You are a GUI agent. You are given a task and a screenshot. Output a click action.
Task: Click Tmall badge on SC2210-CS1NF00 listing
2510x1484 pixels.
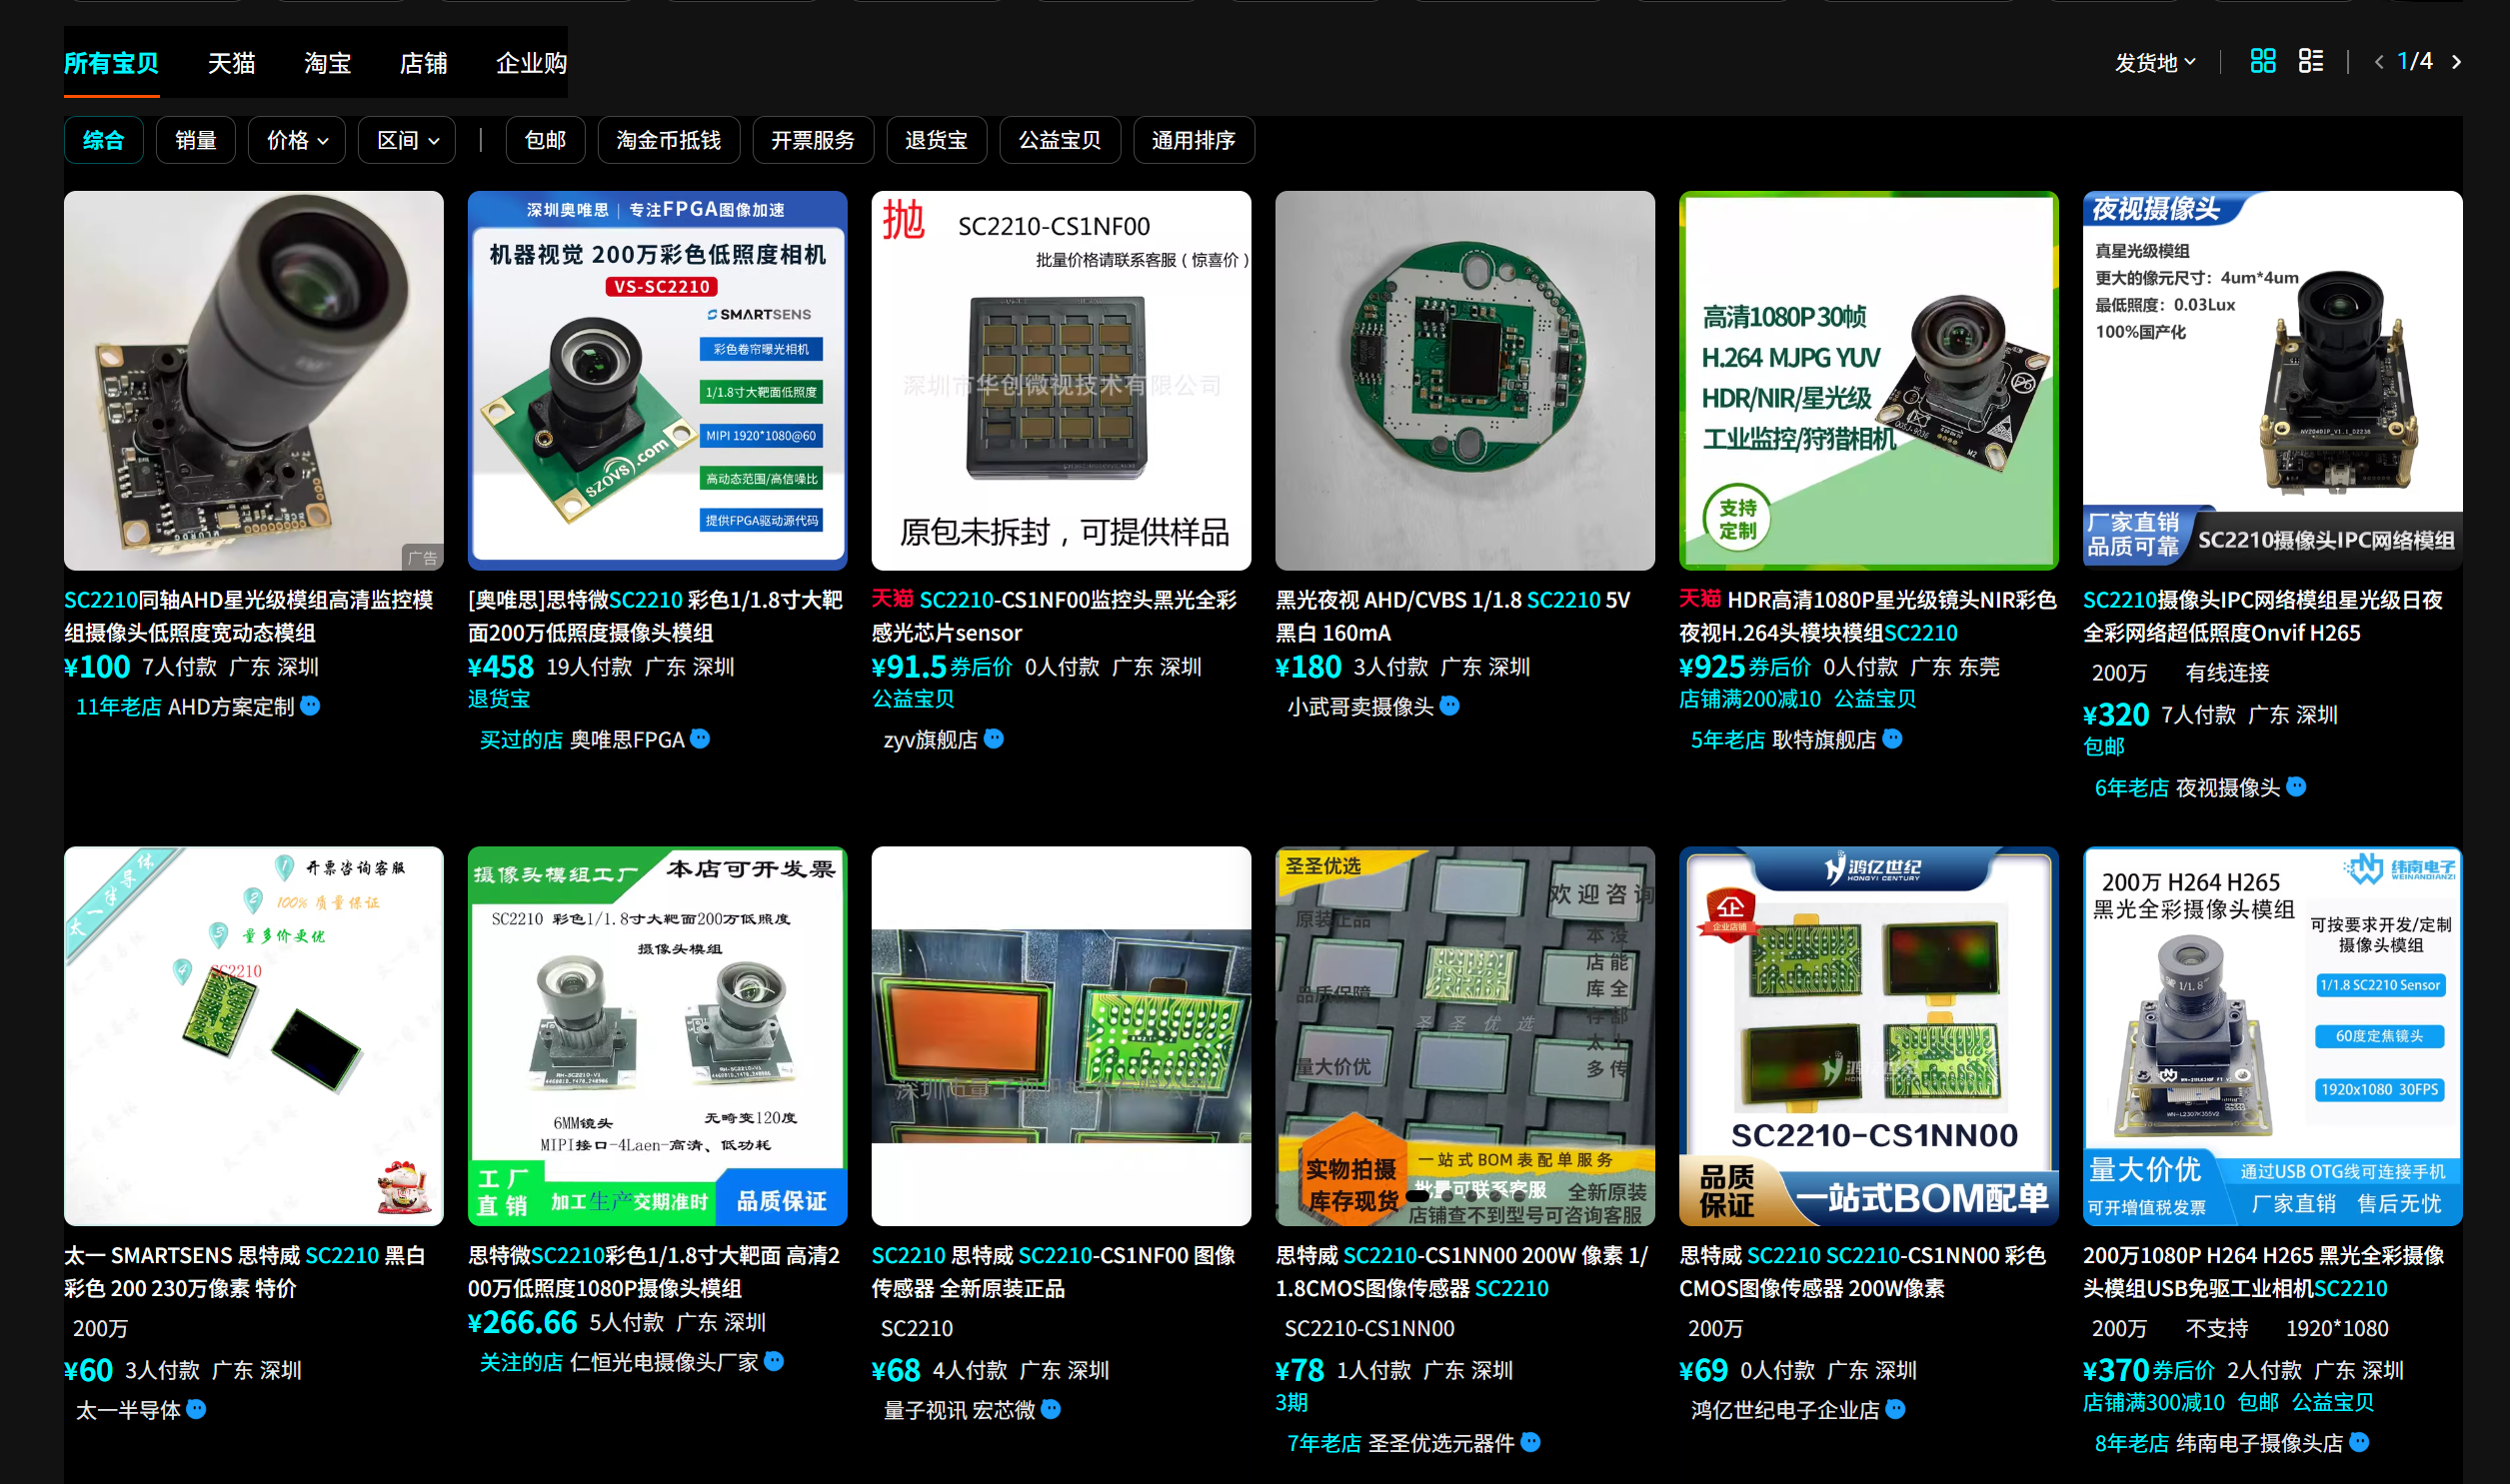coord(892,599)
